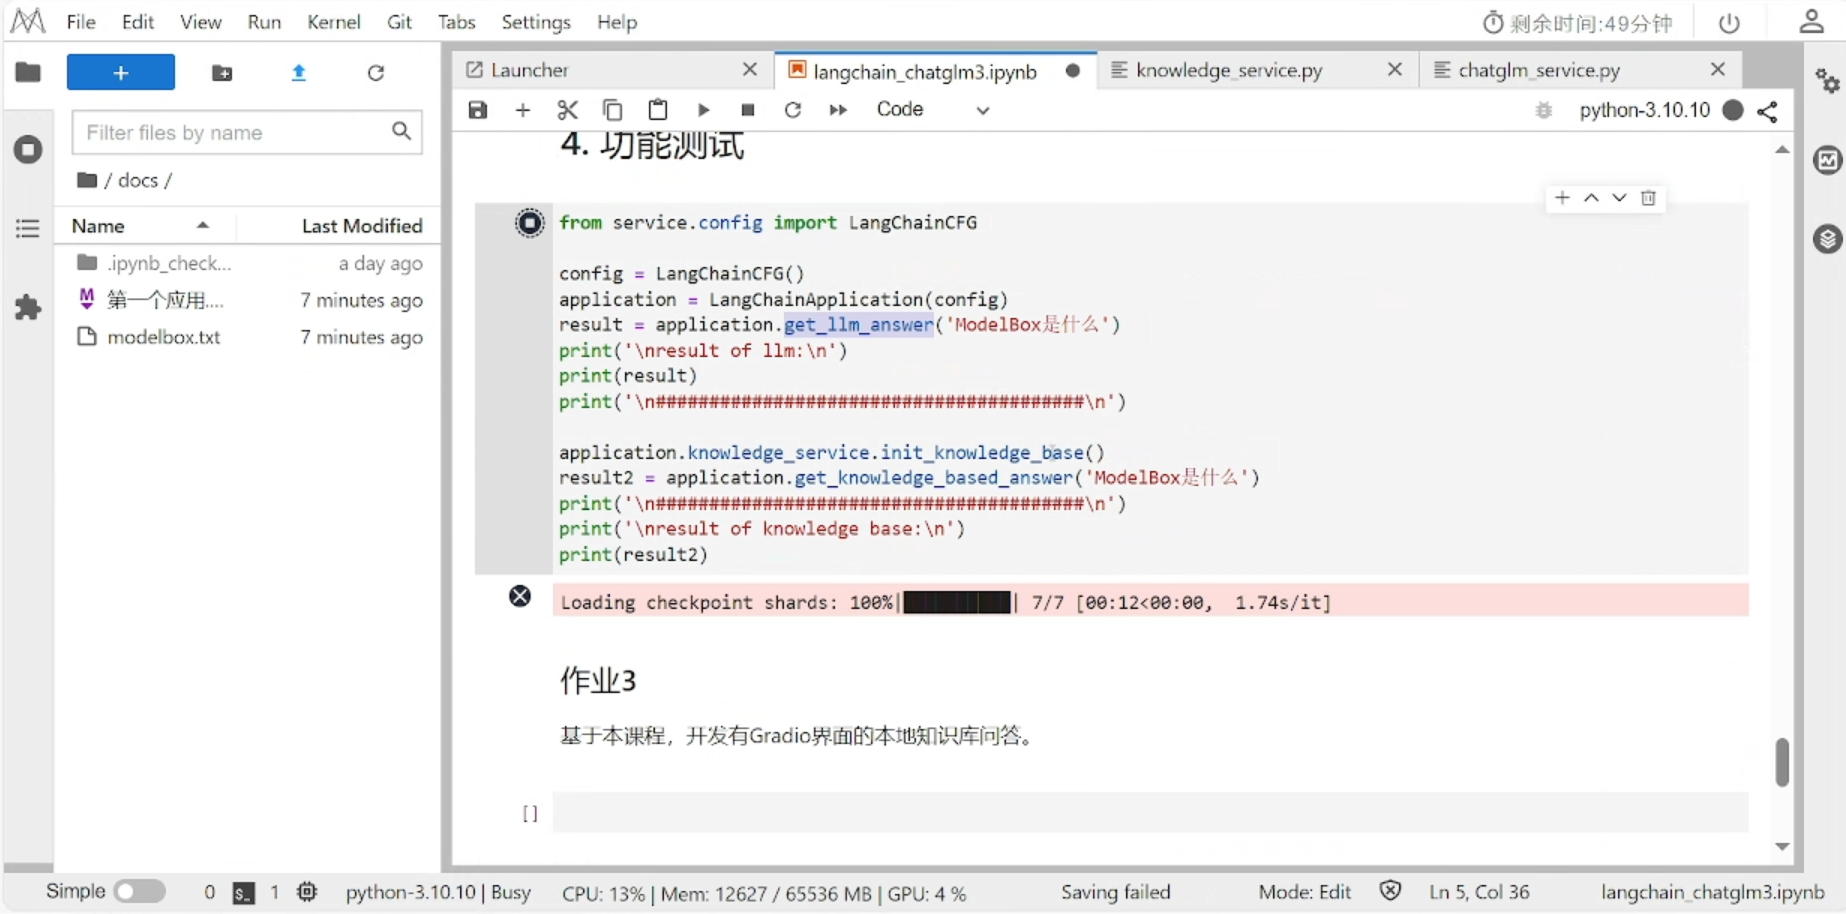Insert a cell below using toolbar plus
The image size is (1846, 914).
click(x=523, y=110)
